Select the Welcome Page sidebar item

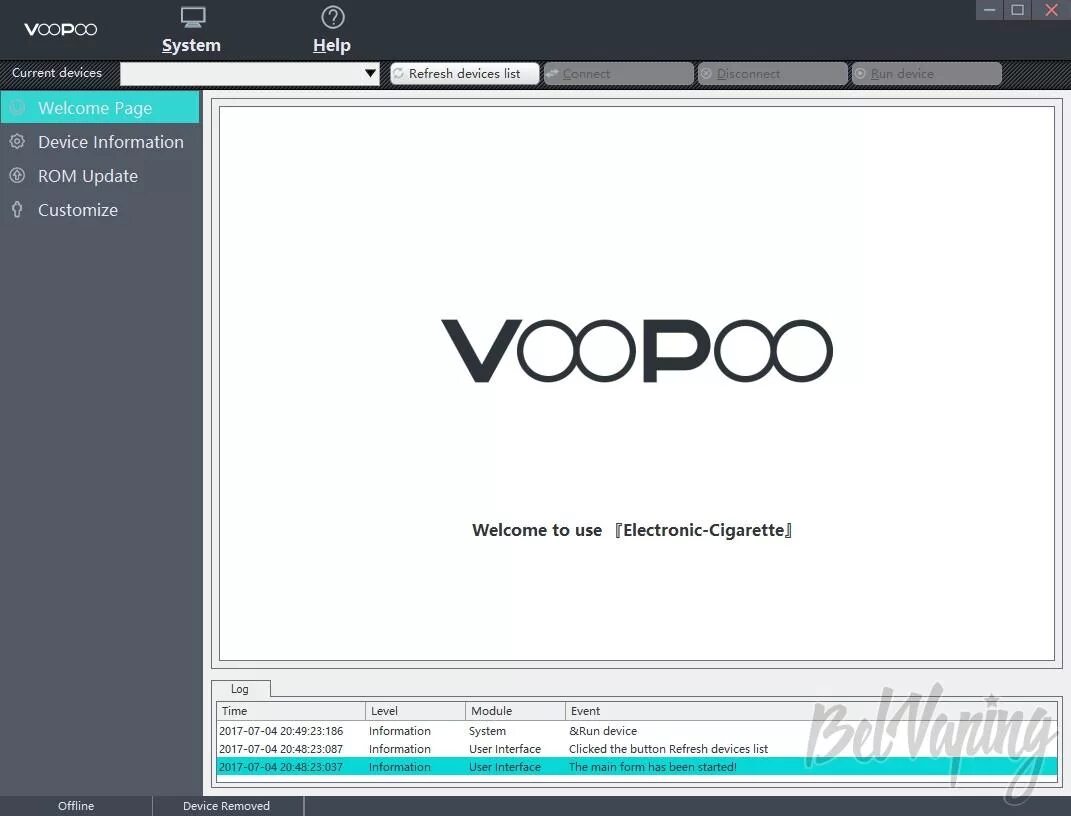tap(100, 108)
